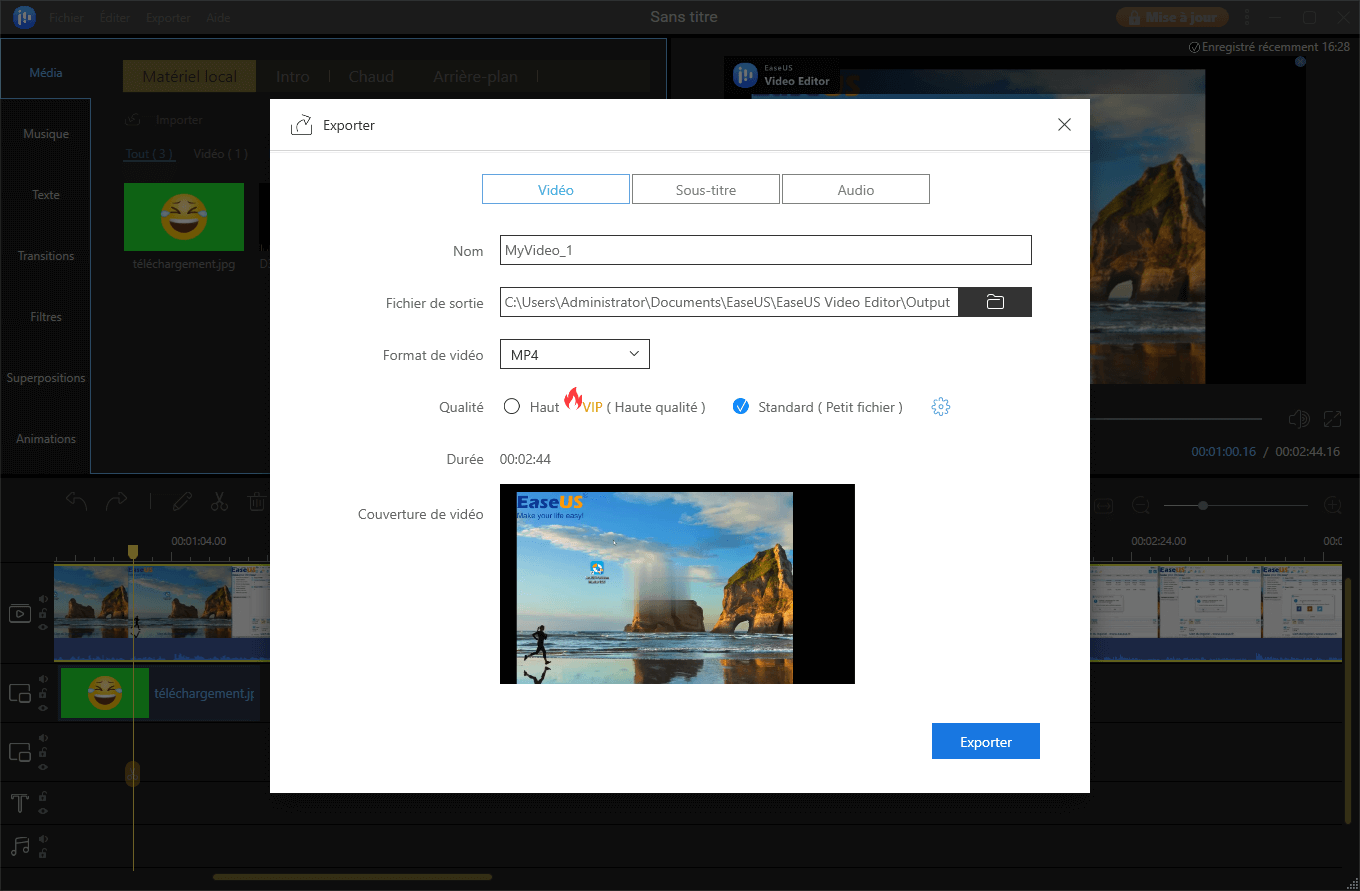Switch to the Sous-titre tab
Viewport: 1360px width, 891px height.
point(706,190)
